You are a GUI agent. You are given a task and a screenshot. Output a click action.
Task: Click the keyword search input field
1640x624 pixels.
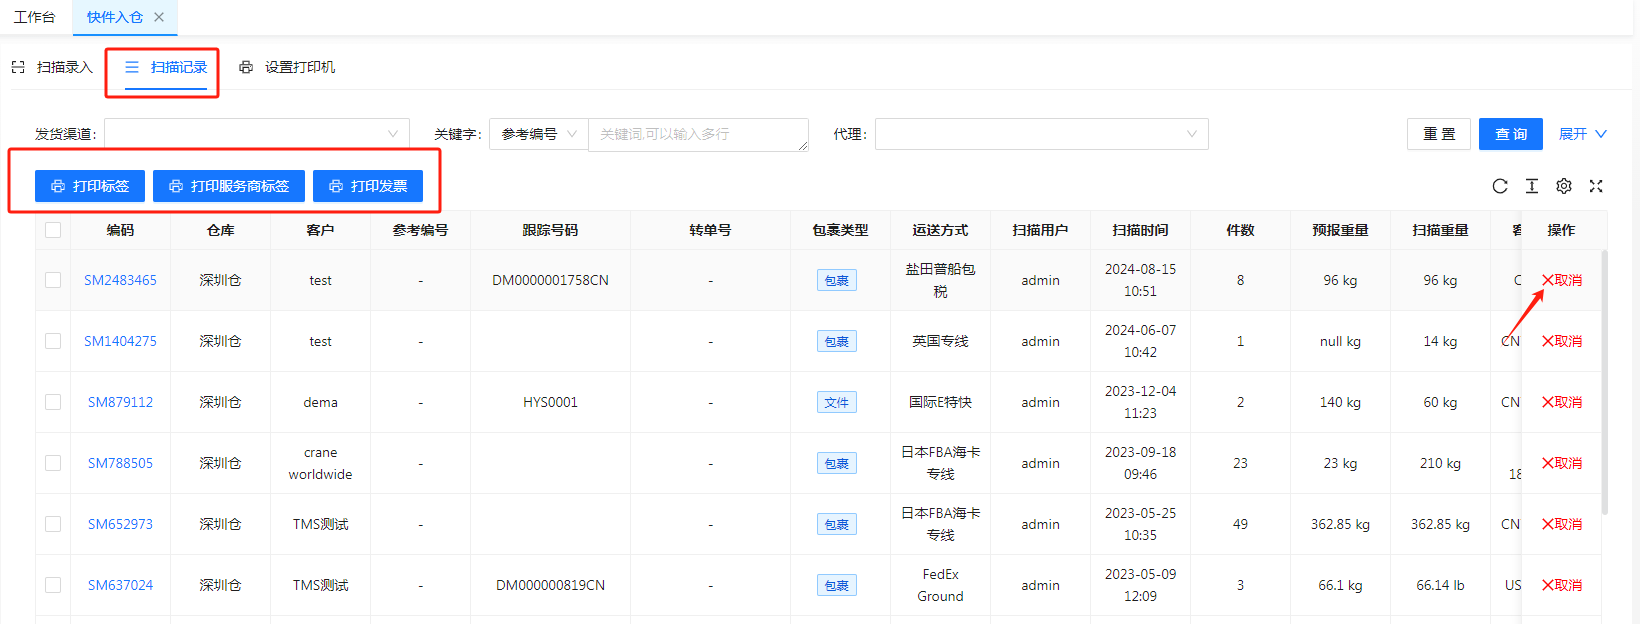tap(697, 134)
